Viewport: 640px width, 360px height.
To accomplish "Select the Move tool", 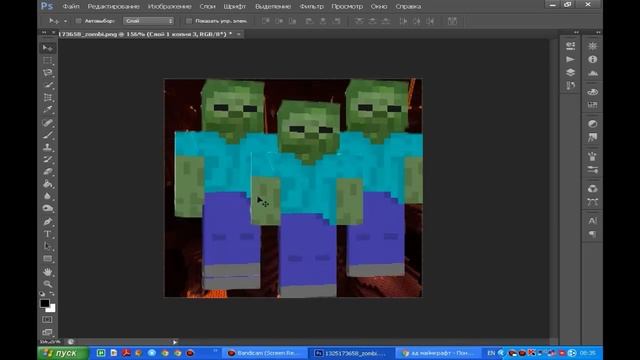I will coord(47,48).
